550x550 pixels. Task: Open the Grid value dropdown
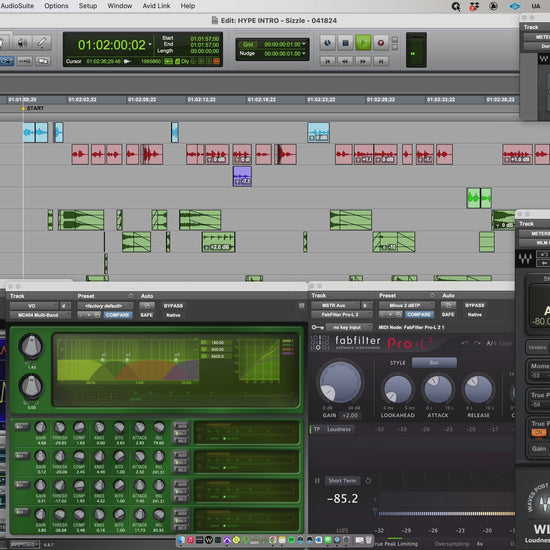(x=304, y=44)
